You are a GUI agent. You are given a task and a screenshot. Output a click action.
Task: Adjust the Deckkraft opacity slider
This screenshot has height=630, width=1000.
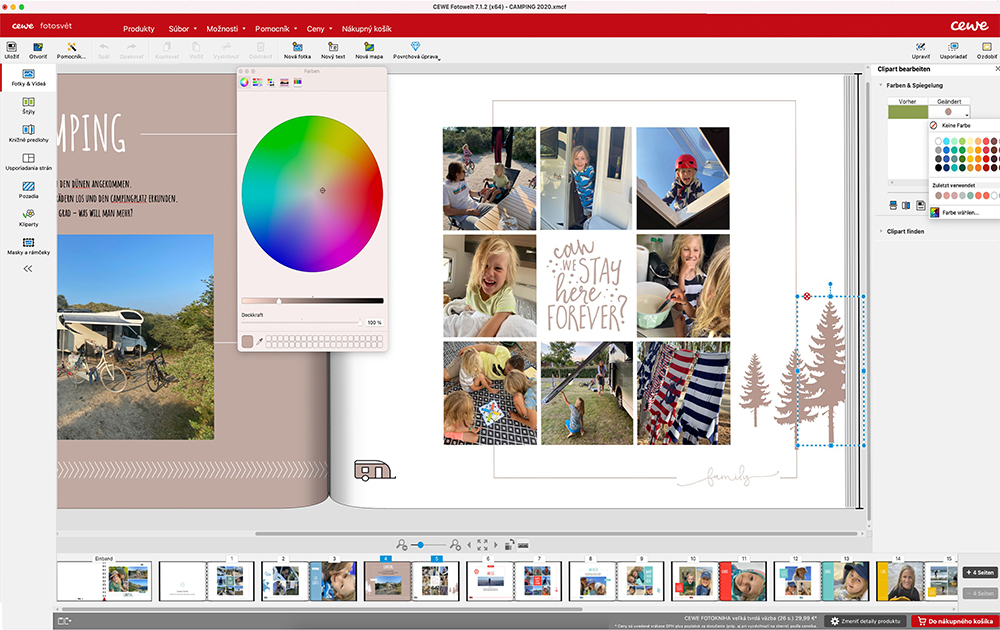360,322
